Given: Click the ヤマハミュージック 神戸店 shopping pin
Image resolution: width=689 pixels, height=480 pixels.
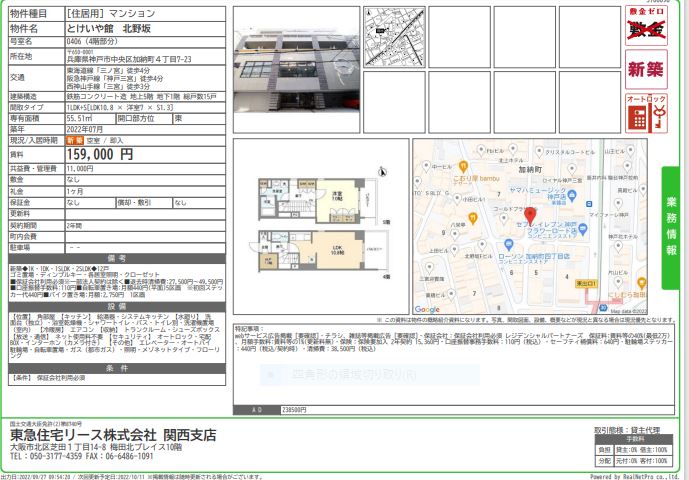Looking at the screenshot, I should [x=572, y=196].
